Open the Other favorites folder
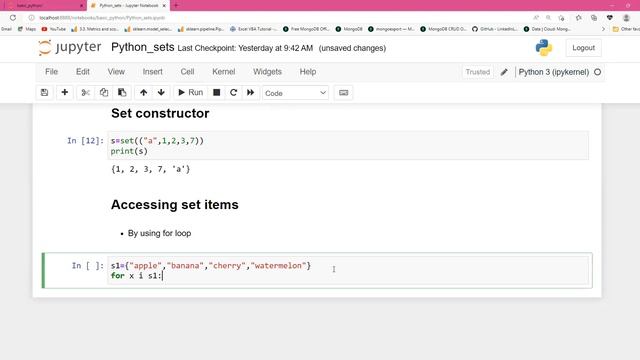Image resolution: width=640 pixels, height=360 pixels. (x=626, y=29)
